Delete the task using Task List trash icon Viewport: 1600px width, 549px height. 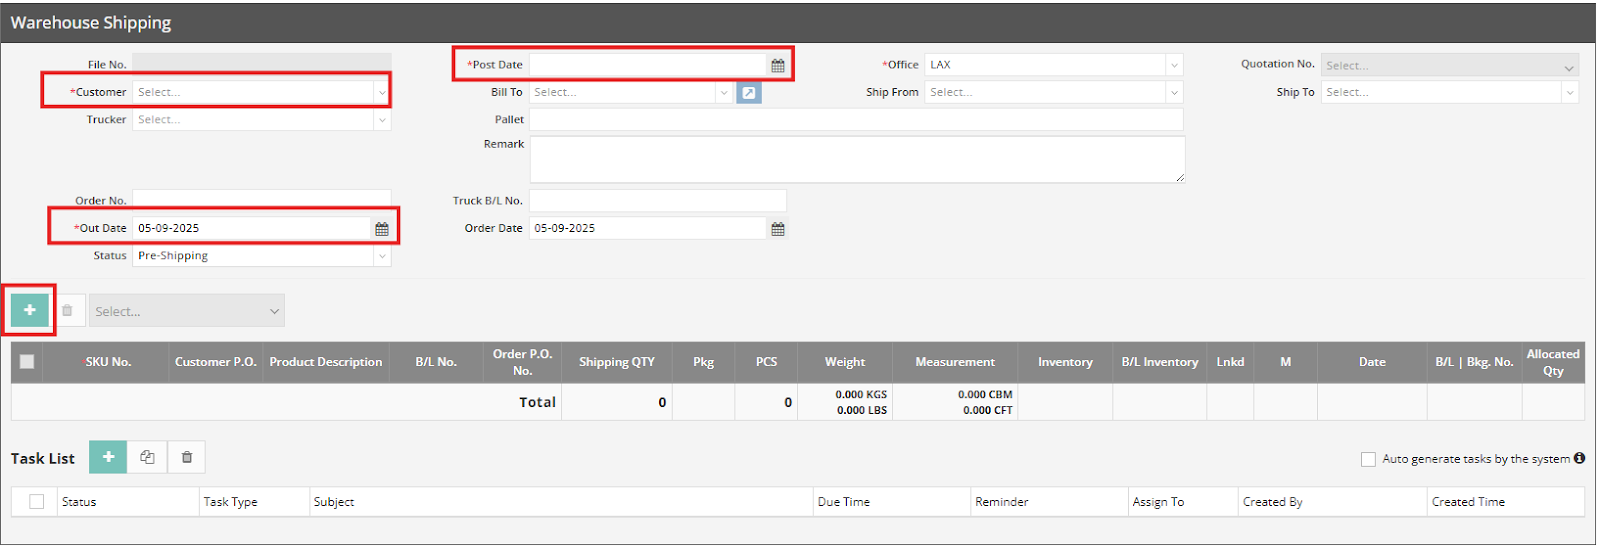coord(187,457)
